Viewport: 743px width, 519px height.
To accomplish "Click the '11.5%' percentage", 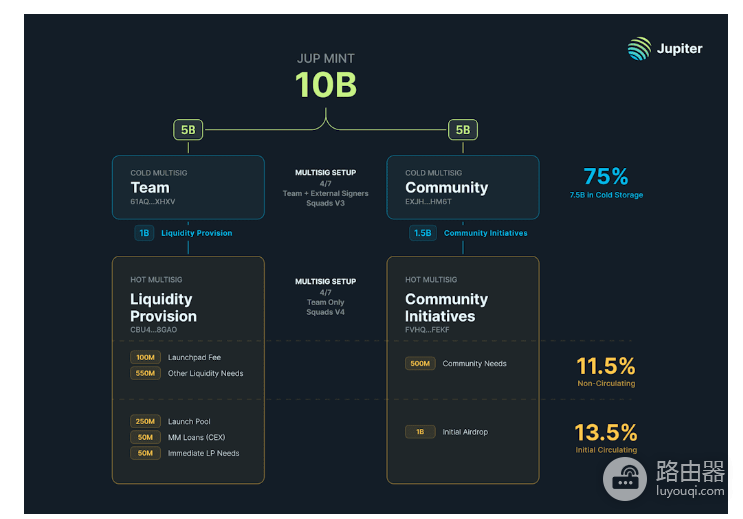I will point(606,366).
